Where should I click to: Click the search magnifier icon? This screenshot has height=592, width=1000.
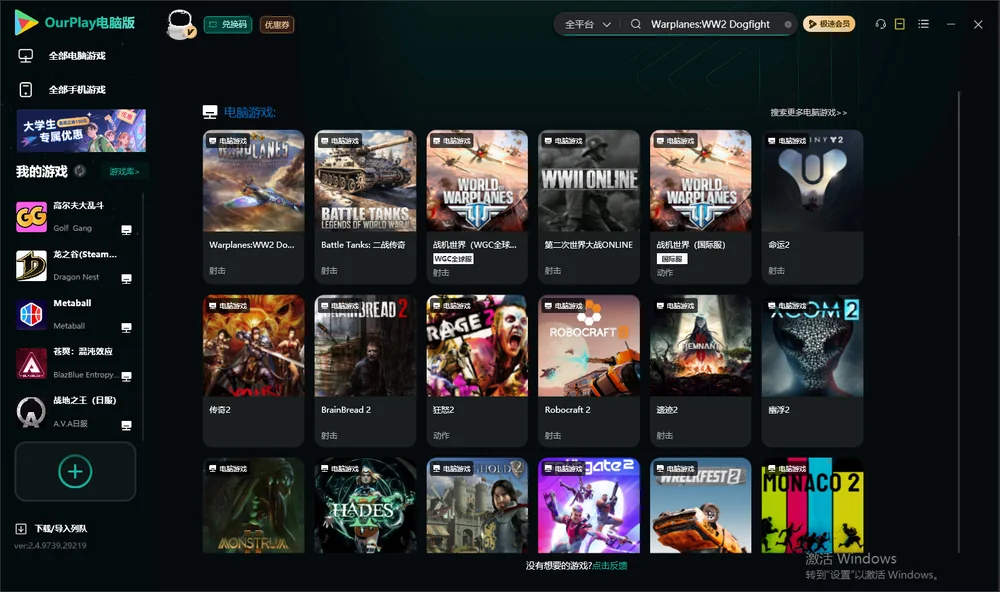(636, 24)
